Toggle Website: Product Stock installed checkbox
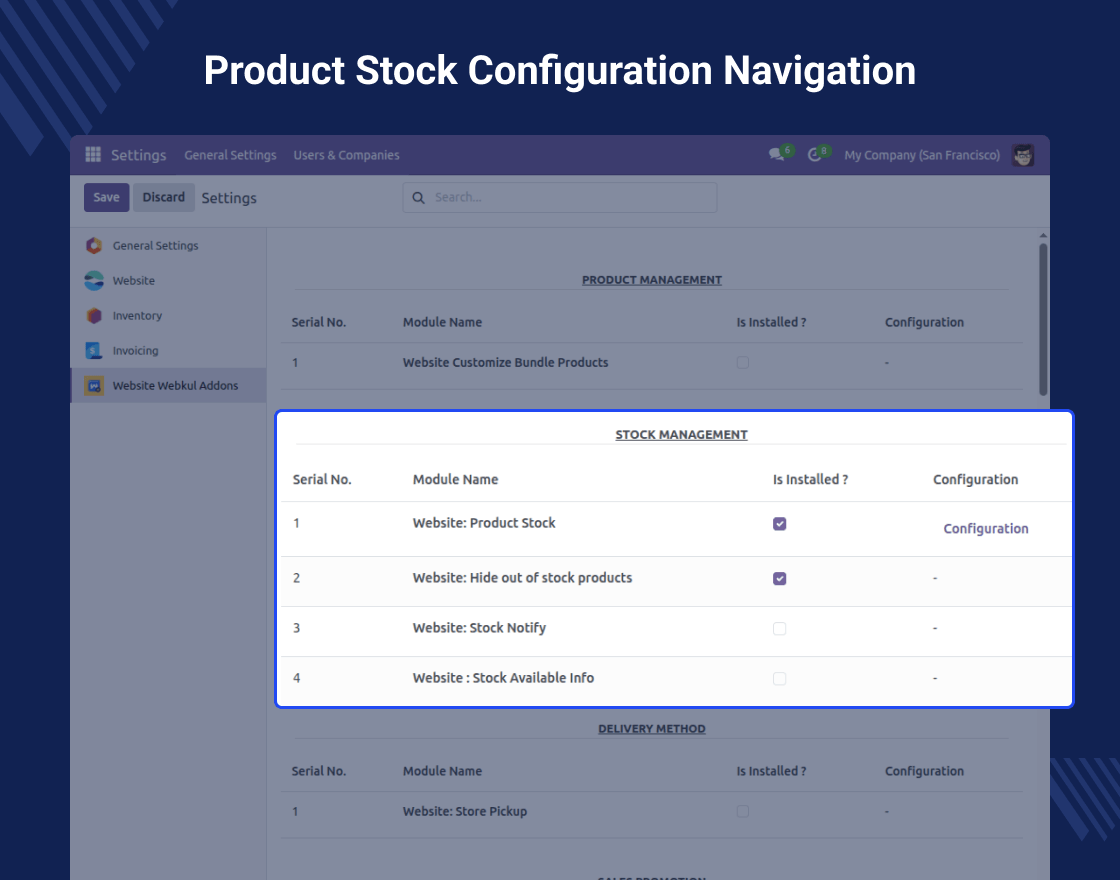 click(x=779, y=524)
